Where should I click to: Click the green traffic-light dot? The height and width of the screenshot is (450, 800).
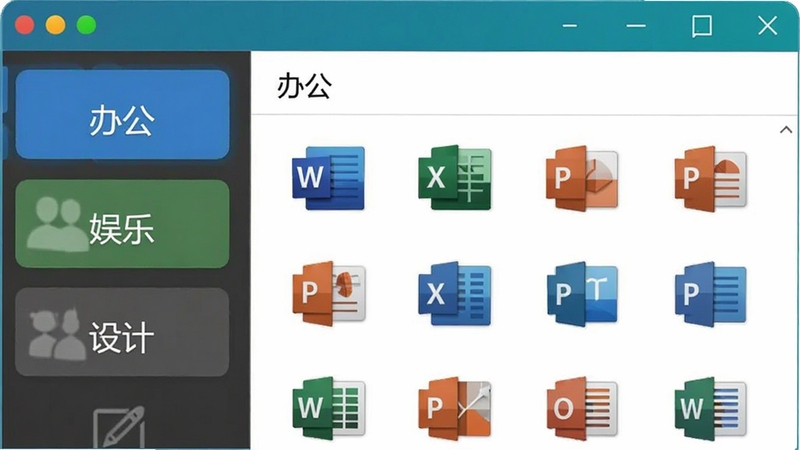(86, 25)
